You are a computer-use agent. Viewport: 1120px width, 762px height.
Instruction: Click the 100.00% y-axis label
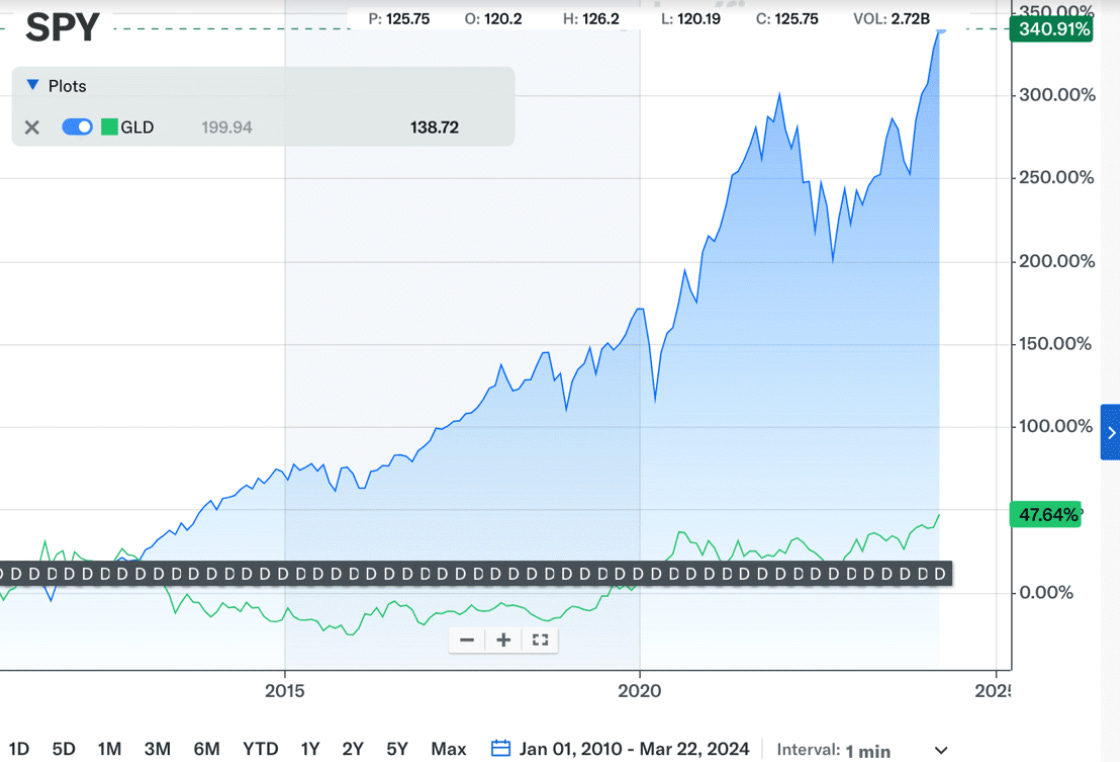(x=1056, y=426)
